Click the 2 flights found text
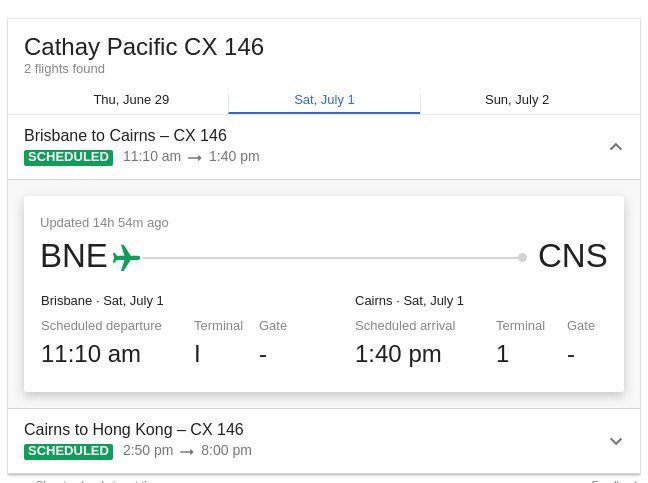Viewport: 648px width, 483px height. click(64, 69)
